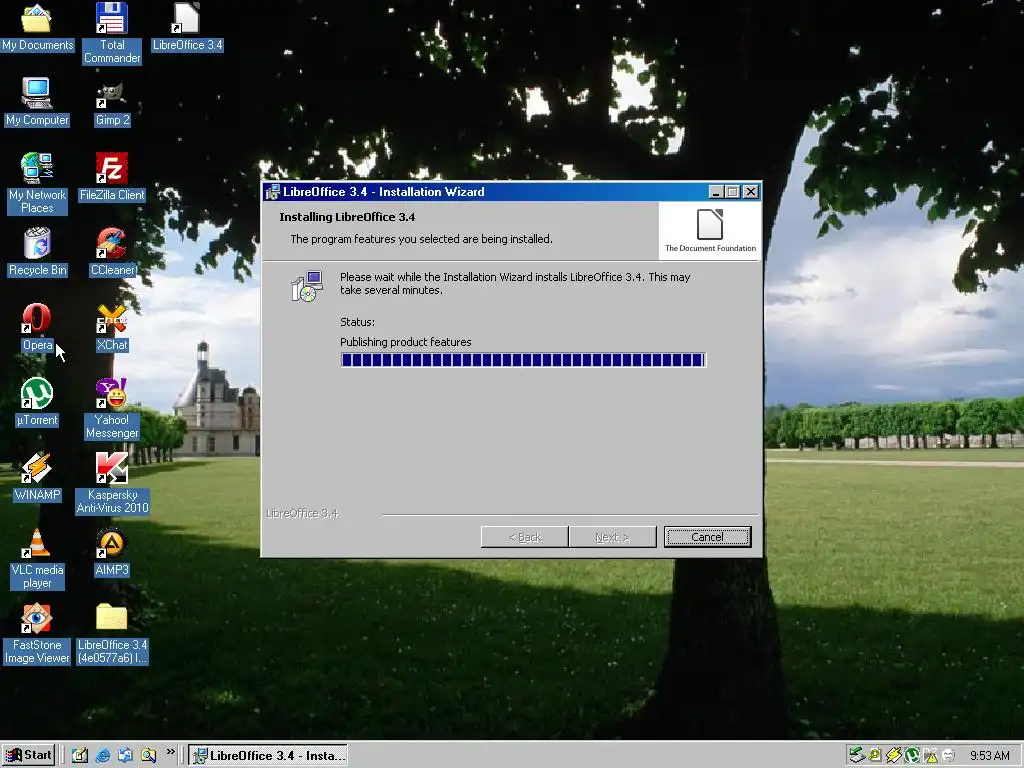The width and height of the screenshot is (1024, 768).
Task: Cancel the LibreOffice installation
Action: [707, 537]
